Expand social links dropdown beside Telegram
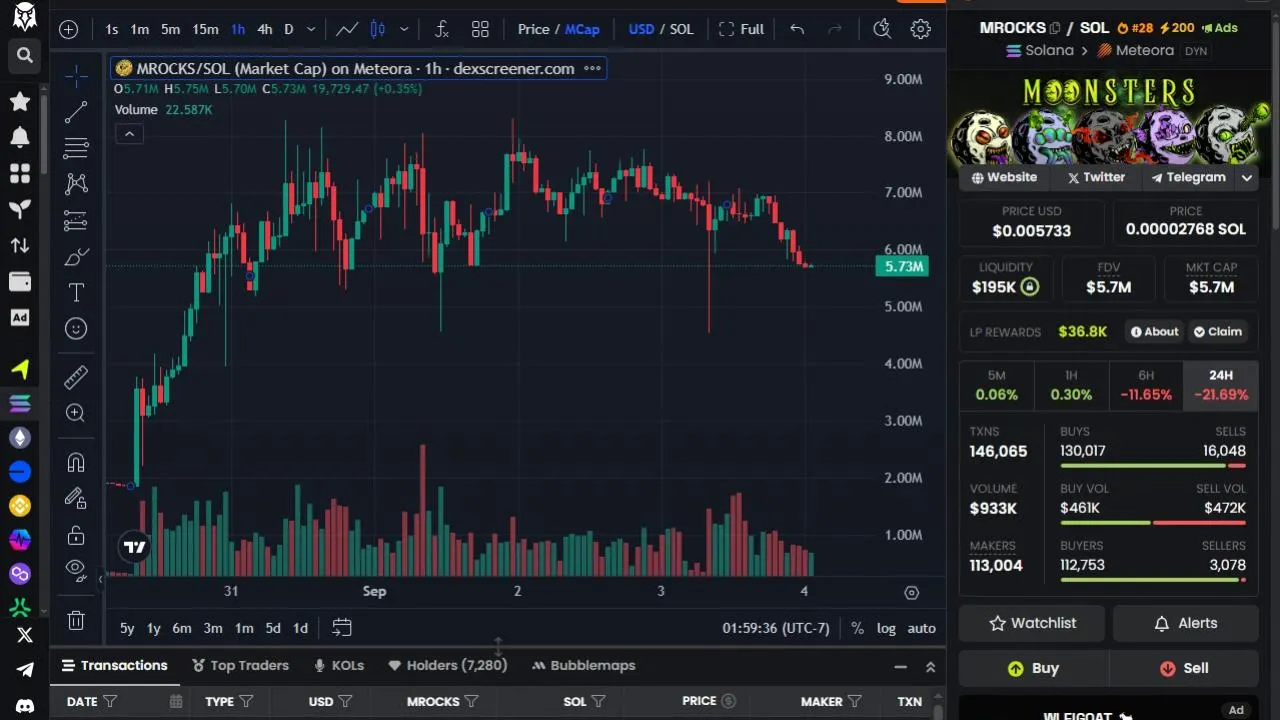This screenshot has width=1280, height=720. coord(1247,177)
